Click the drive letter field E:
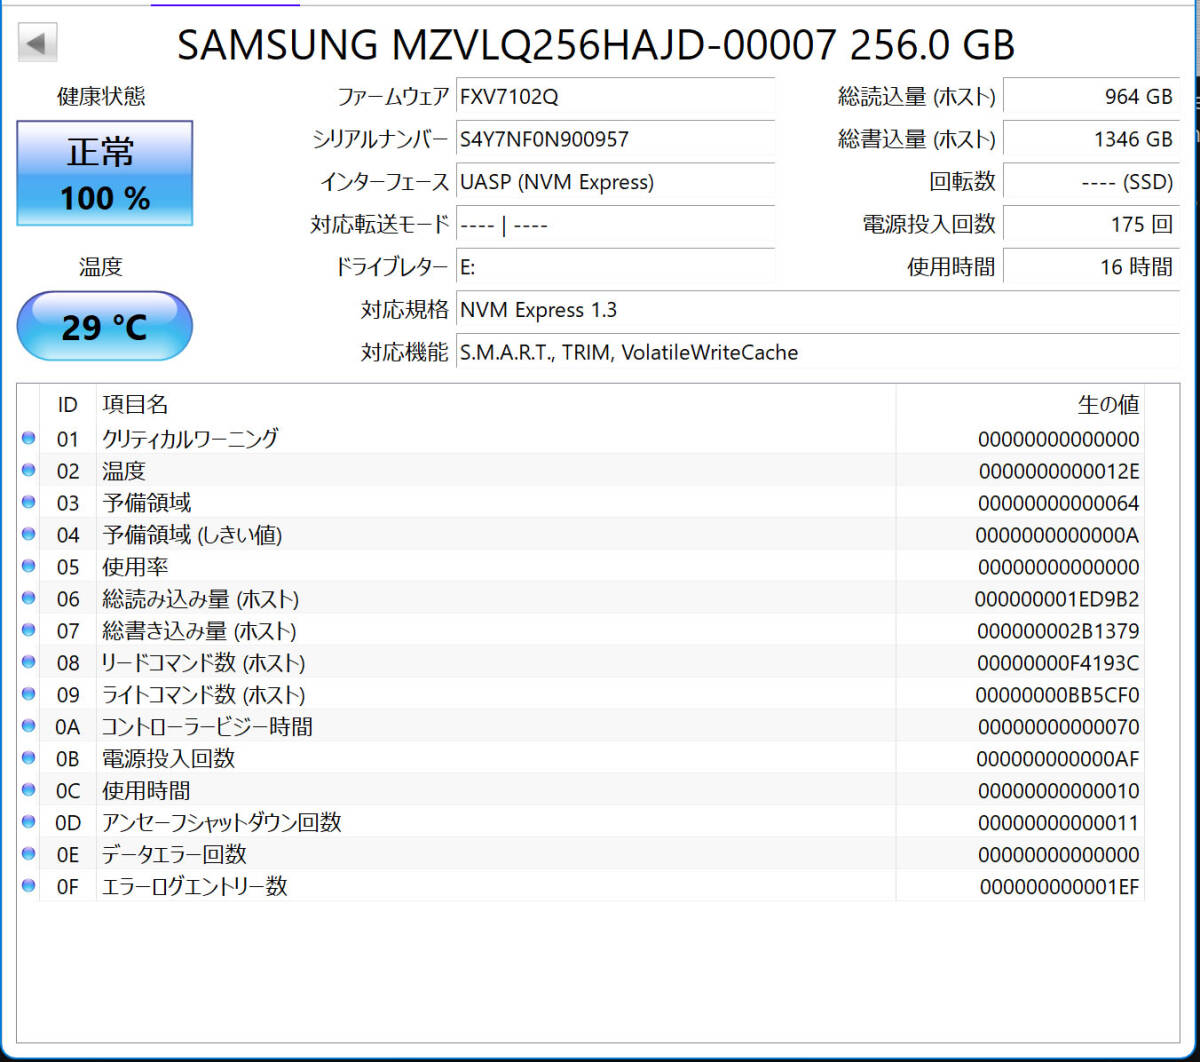The image size is (1200, 1062). click(x=615, y=267)
